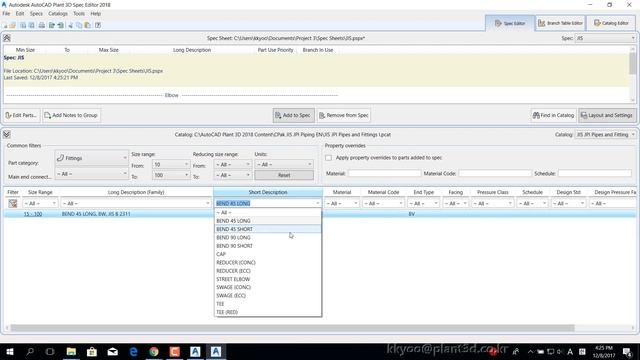This screenshot has height=360, width=640.
Task: Click the Save As toolbar icon
Action: (x=31, y=25)
